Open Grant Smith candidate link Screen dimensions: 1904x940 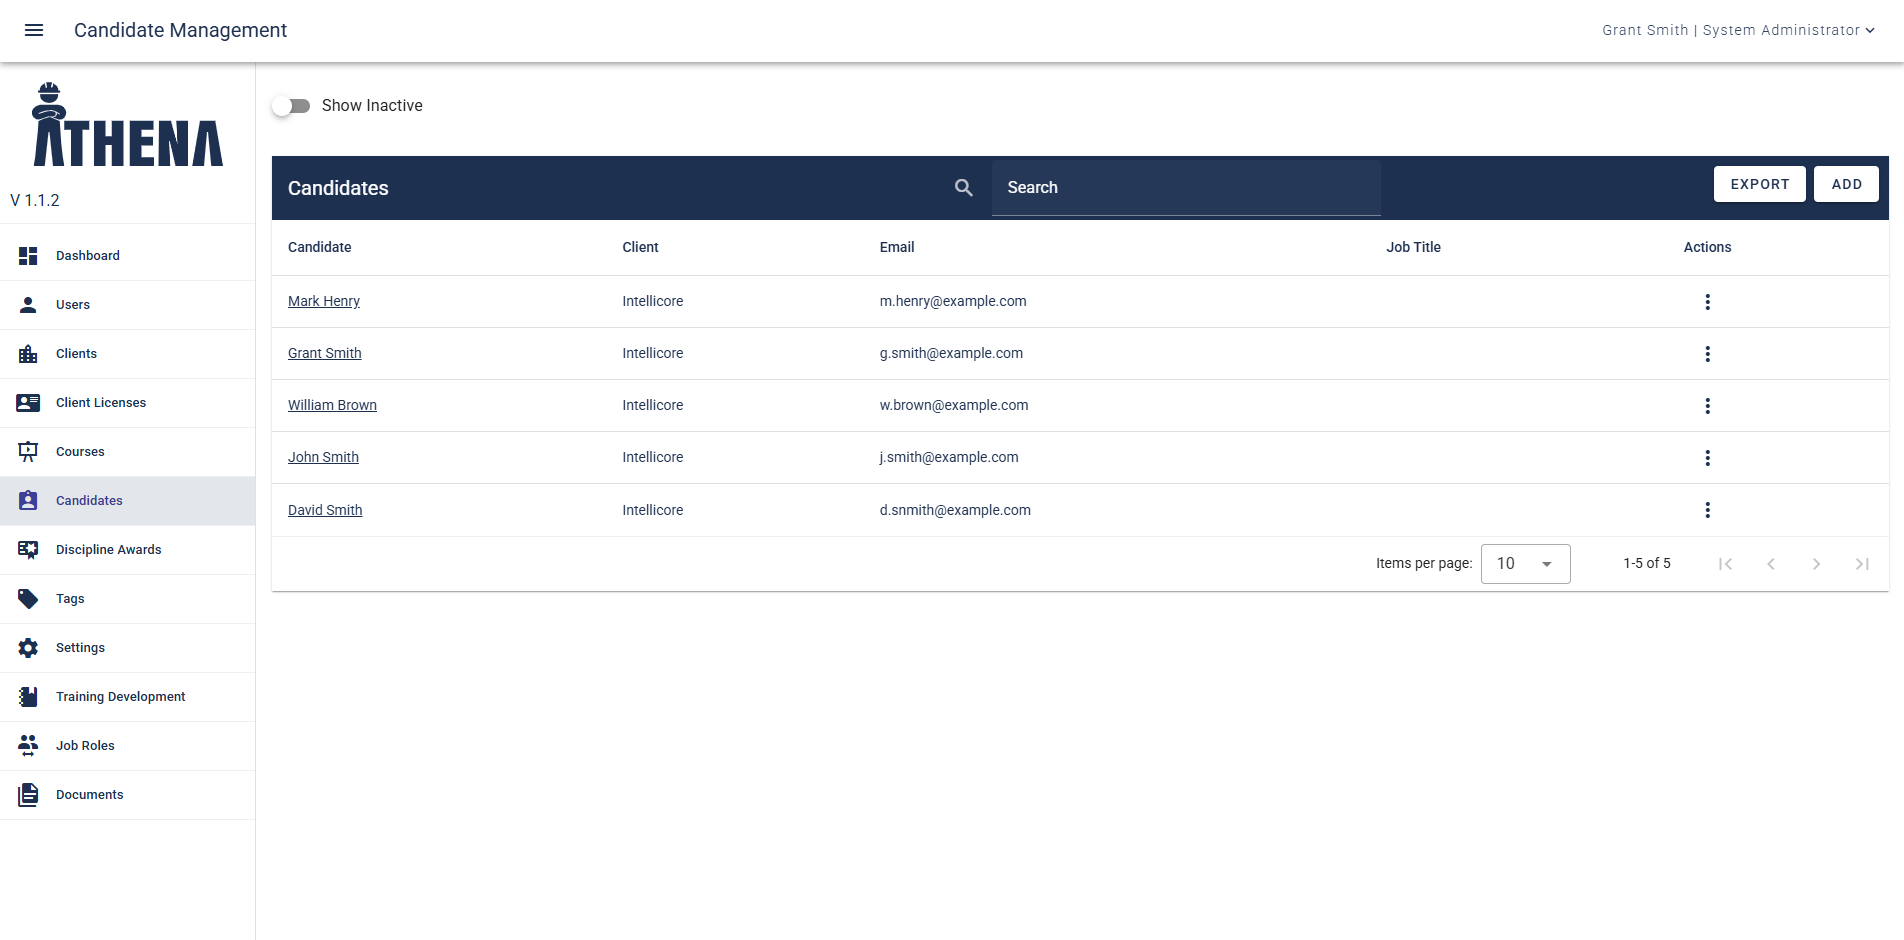325,353
